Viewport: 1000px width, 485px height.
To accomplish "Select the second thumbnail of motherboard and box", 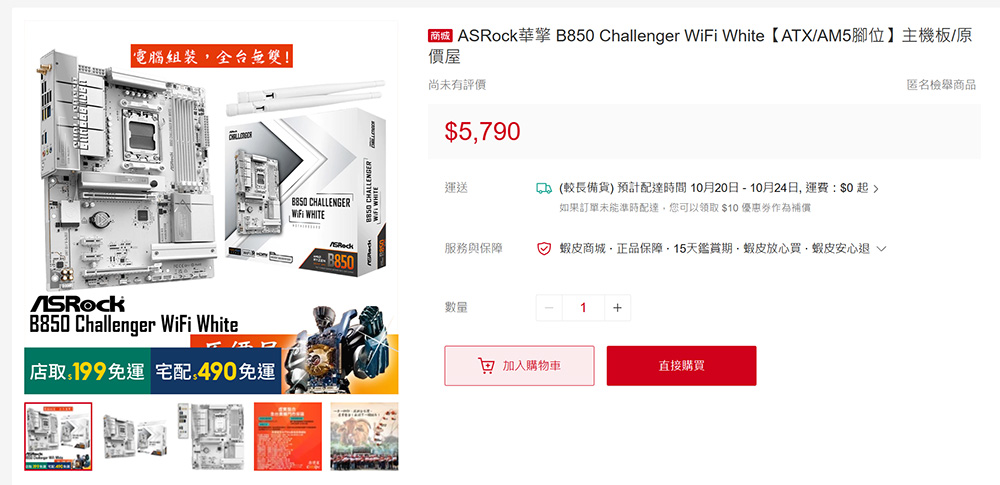I will (135, 436).
